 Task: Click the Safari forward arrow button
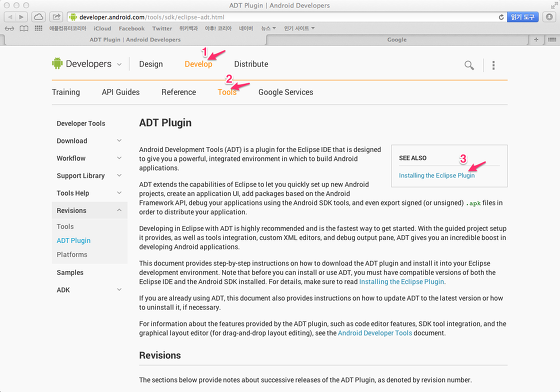(21, 17)
